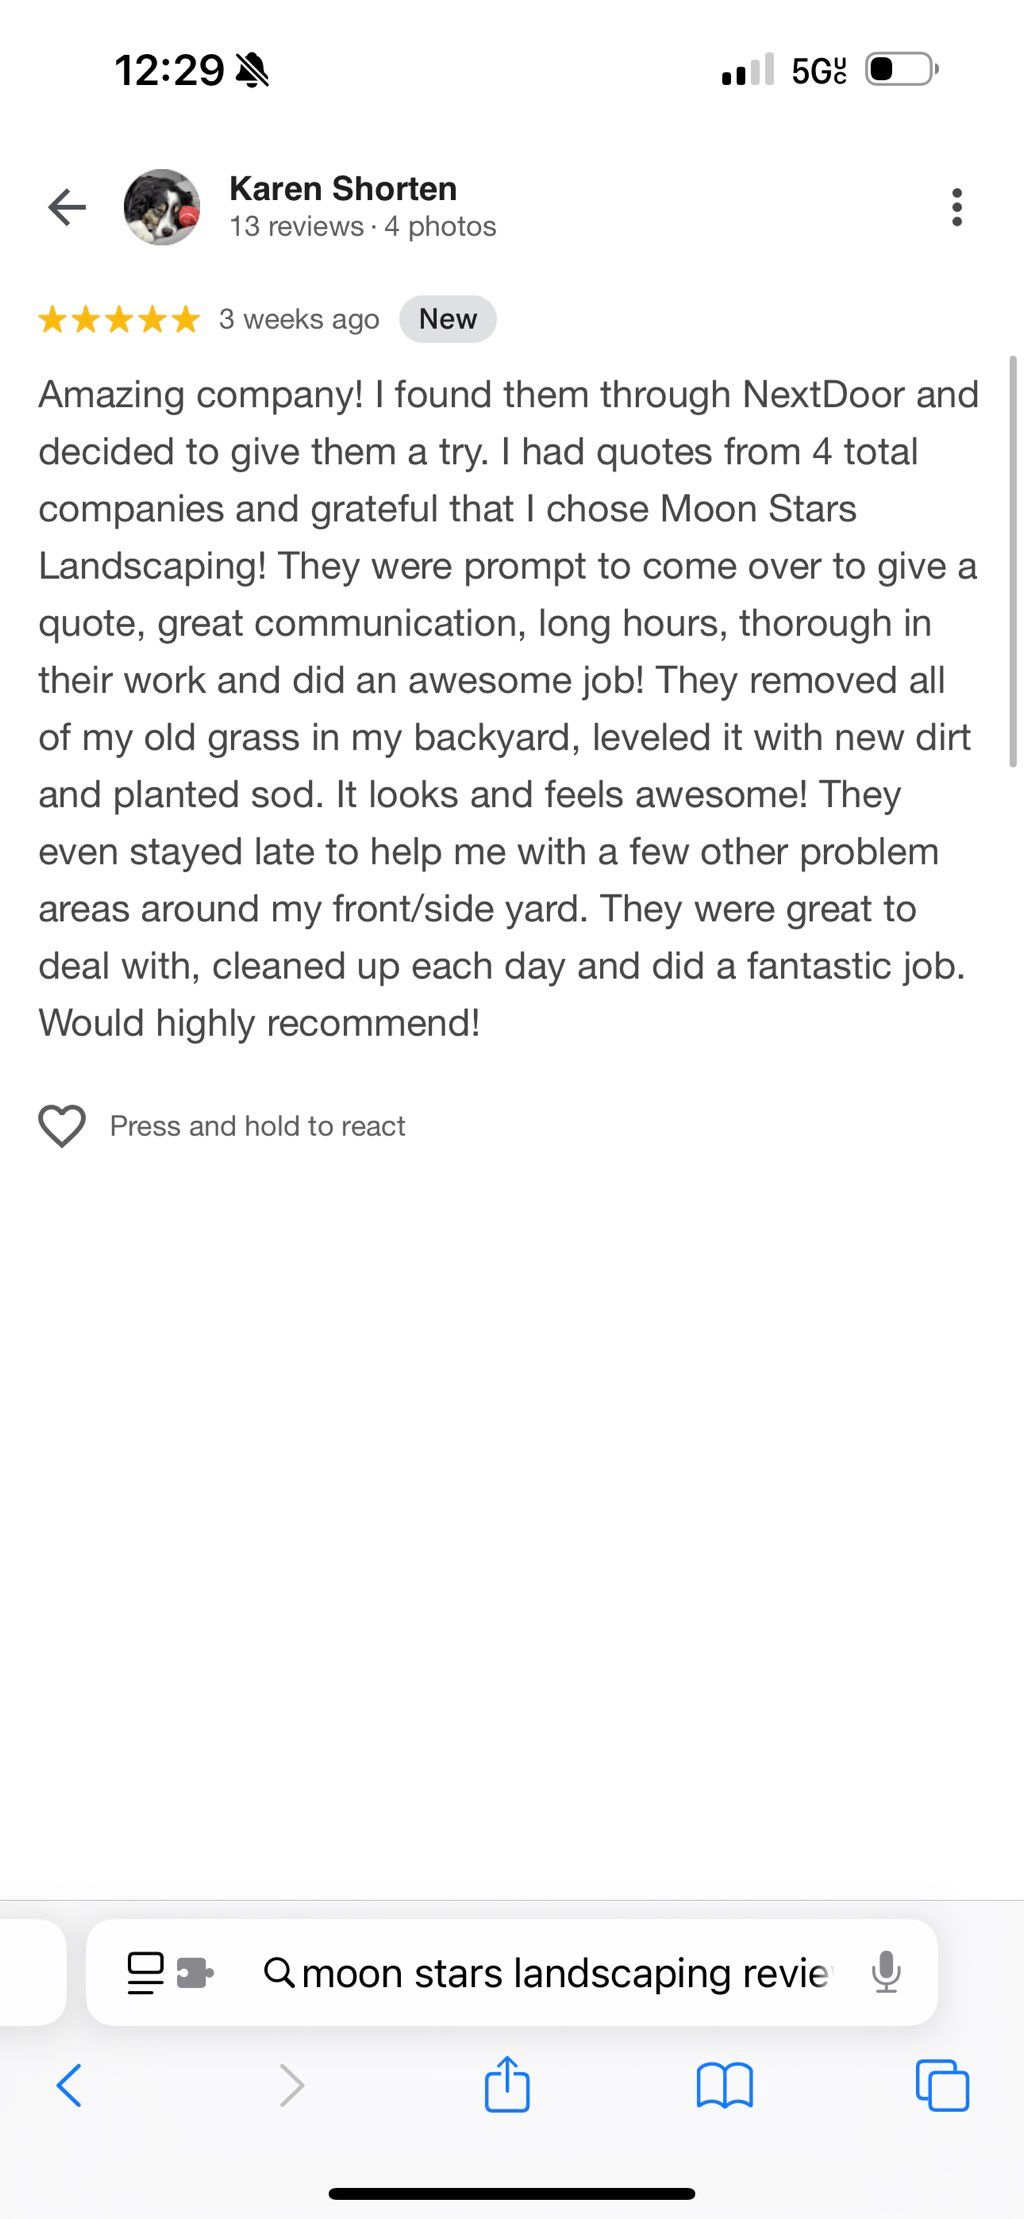Show all open tabs using the tabs icon
The height and width of the screenshot is (2219, 1024).
(x=942, y=2085)
